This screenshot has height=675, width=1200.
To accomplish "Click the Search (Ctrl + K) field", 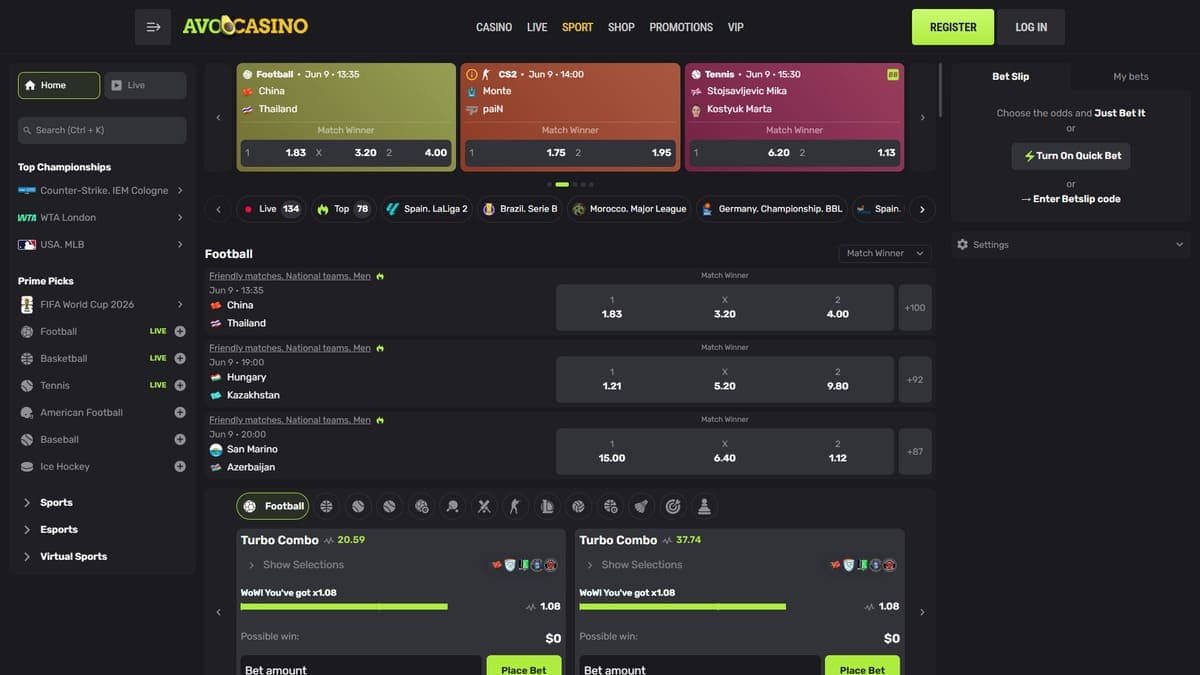I will [x=101, y=130].
